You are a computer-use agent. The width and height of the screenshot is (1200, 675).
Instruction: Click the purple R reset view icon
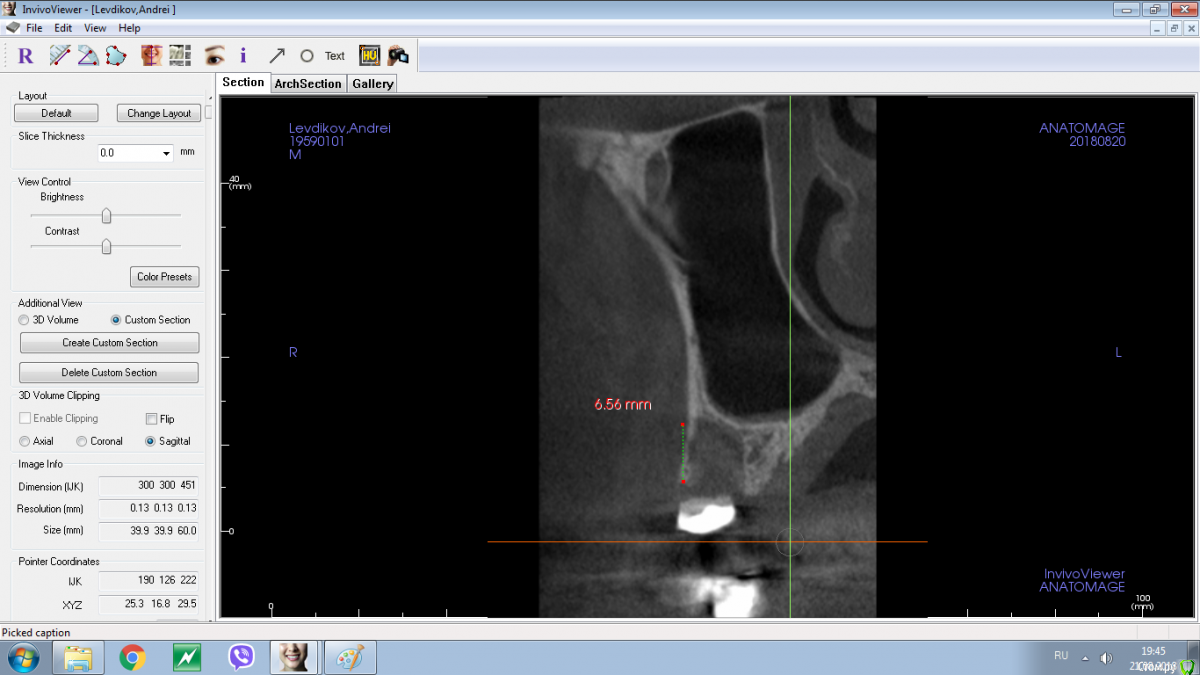click(26, 56)
